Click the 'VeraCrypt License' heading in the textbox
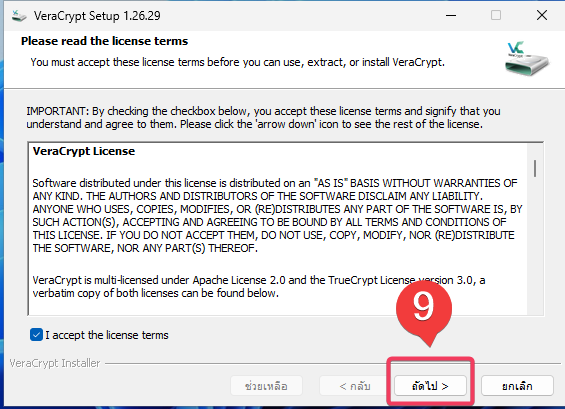The height and width of the screenshot is (409, 565). pos(84,151)
